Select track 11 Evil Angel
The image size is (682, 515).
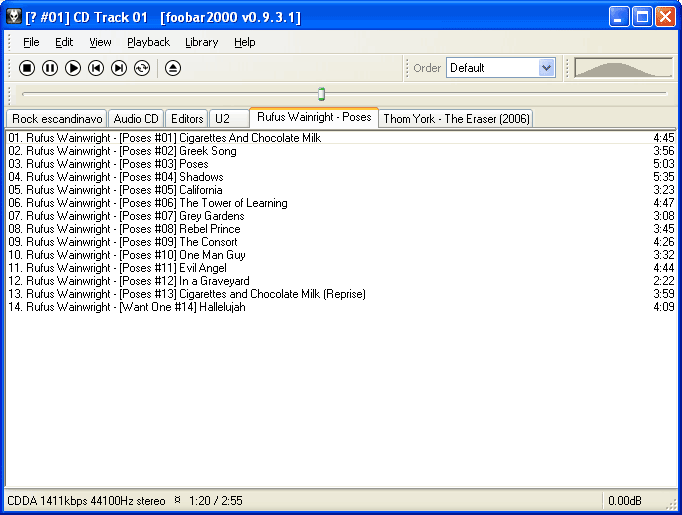(x=341, y=268)
